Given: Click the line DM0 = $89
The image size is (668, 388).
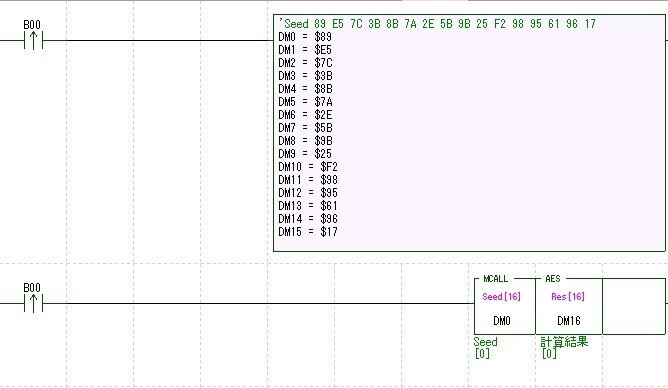Looking at the screenshot, I should [305, 37].
